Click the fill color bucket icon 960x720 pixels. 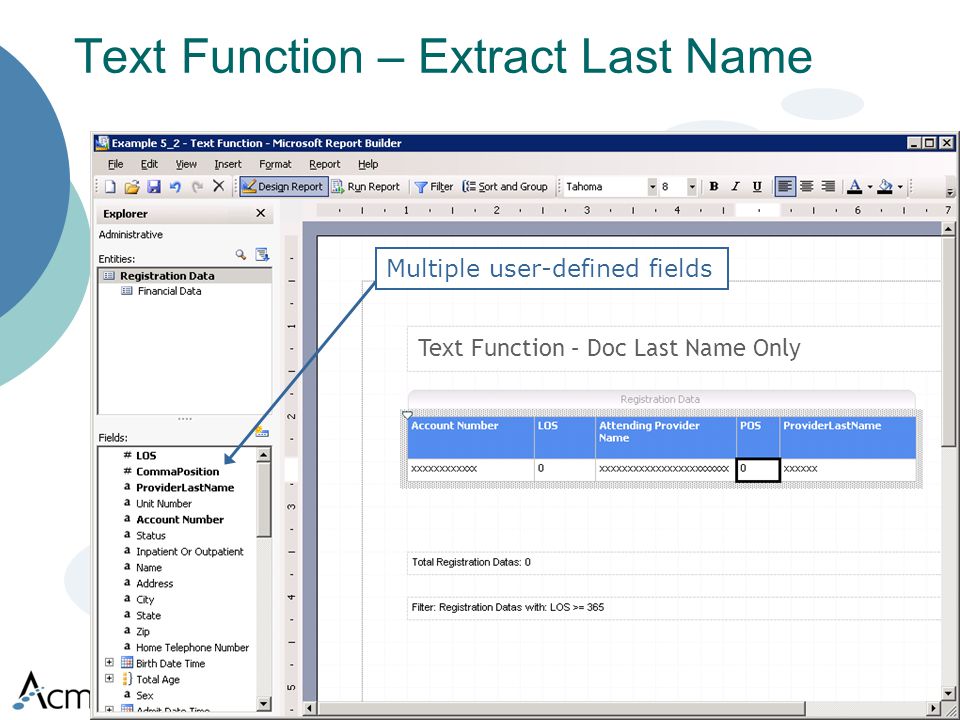pyautogui.click(x=885, y=187)
